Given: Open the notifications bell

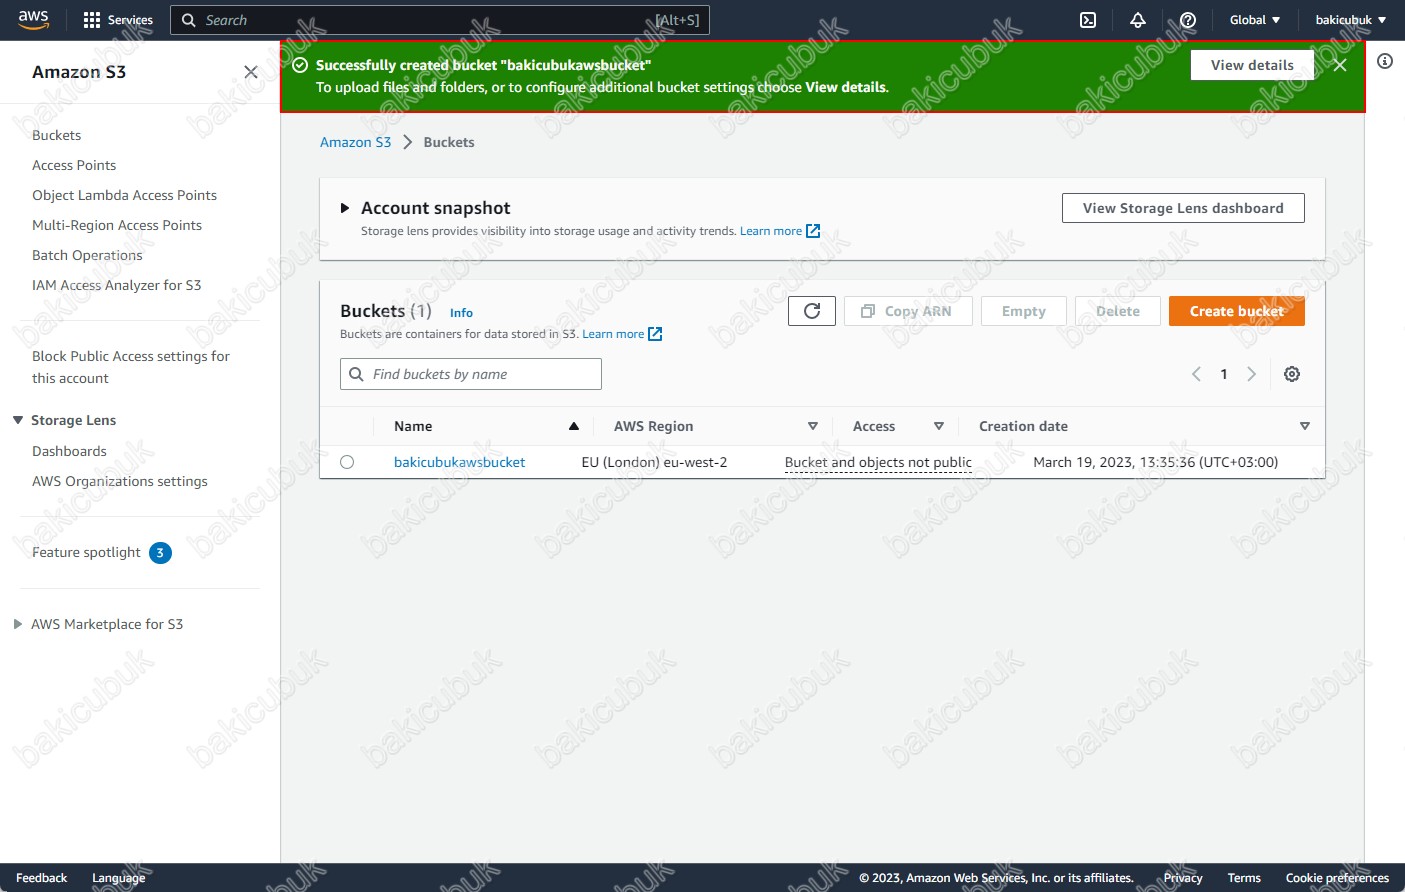Looking at the screenshot, I should (1138, 20).
